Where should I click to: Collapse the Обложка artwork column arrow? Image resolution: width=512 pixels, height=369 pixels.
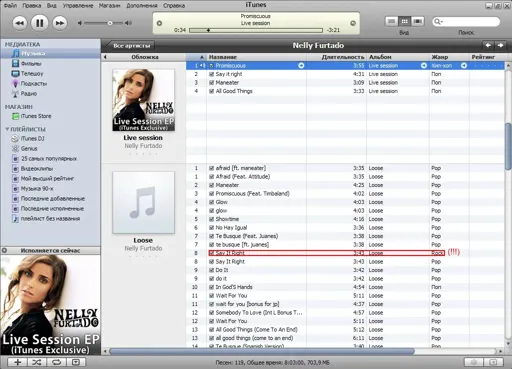(x=105, y=57)
